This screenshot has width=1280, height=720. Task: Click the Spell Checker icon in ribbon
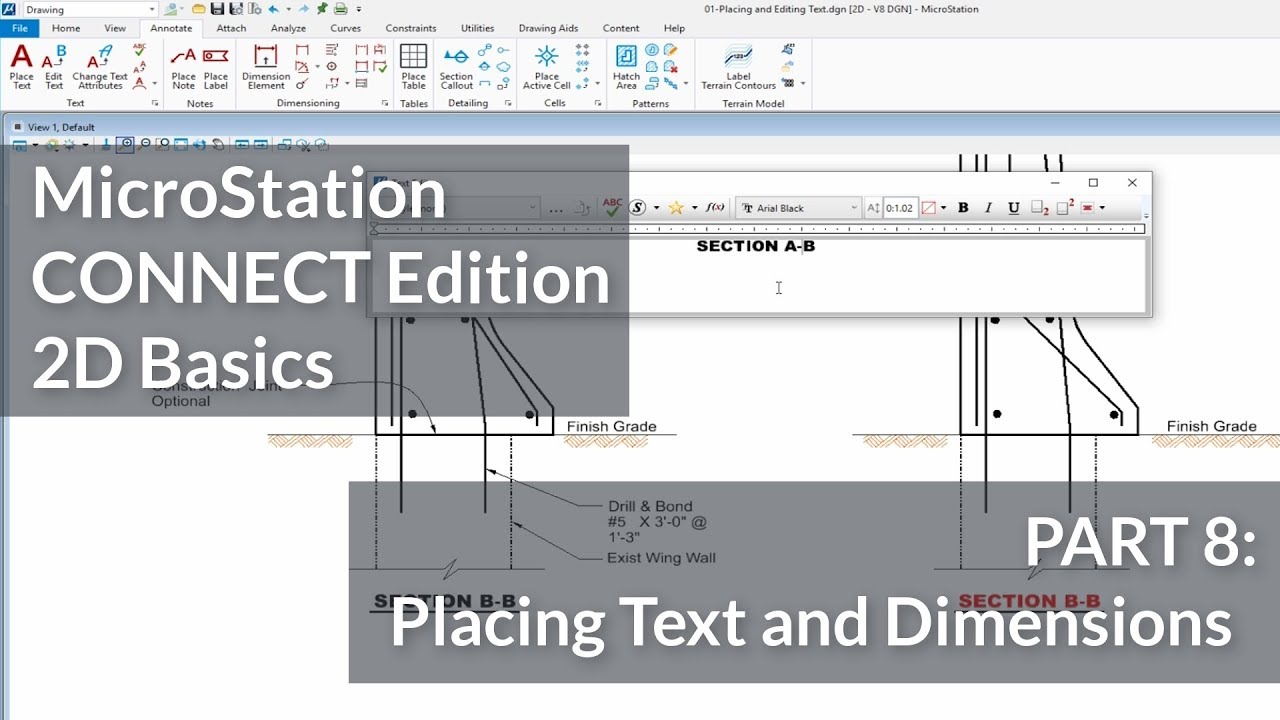pos(139,49)
